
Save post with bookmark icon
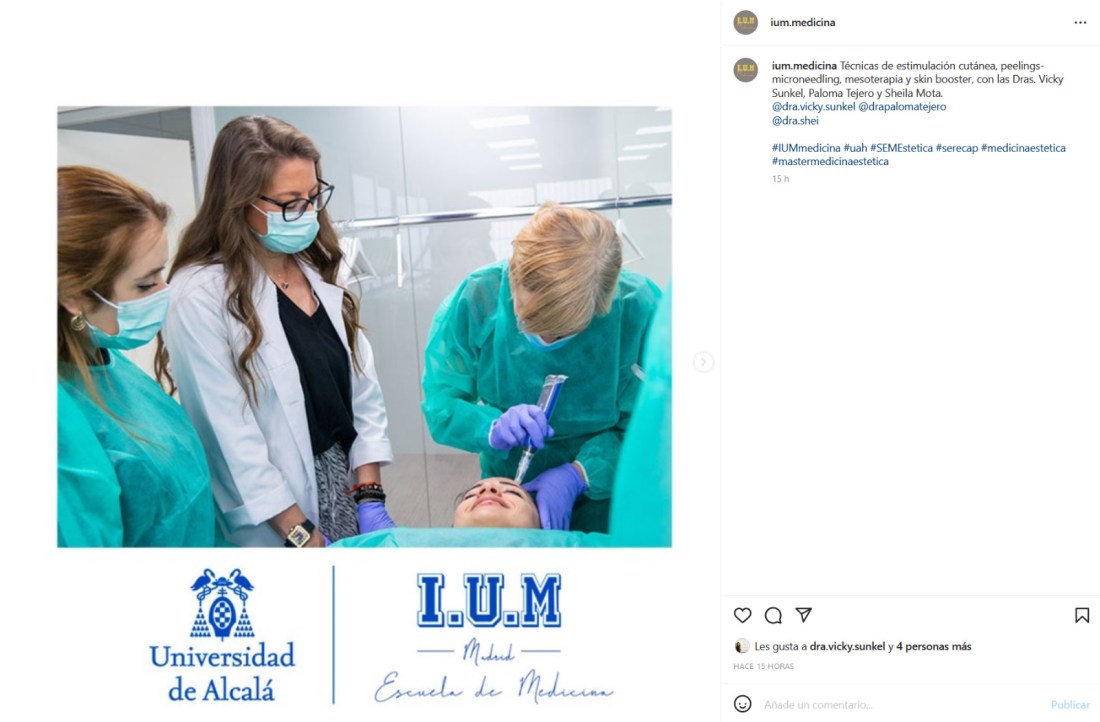point(1082,615)
